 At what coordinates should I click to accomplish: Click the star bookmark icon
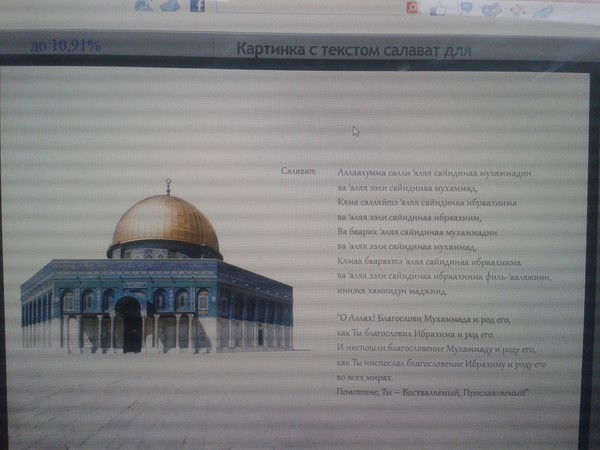coord(517,10)
